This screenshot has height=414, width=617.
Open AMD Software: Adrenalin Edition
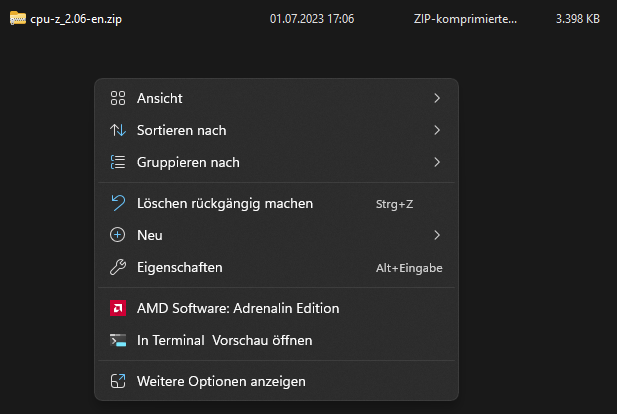[238, 308]
